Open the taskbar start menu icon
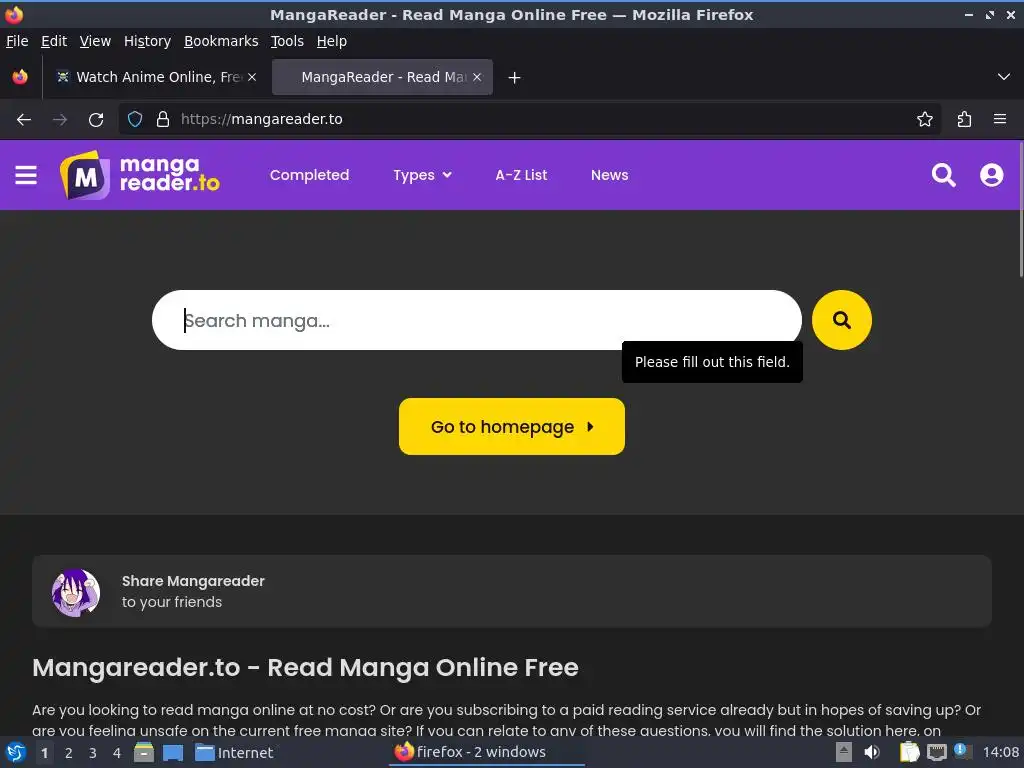The width and height of the screenshot is (1024, 768). point(16,752)
